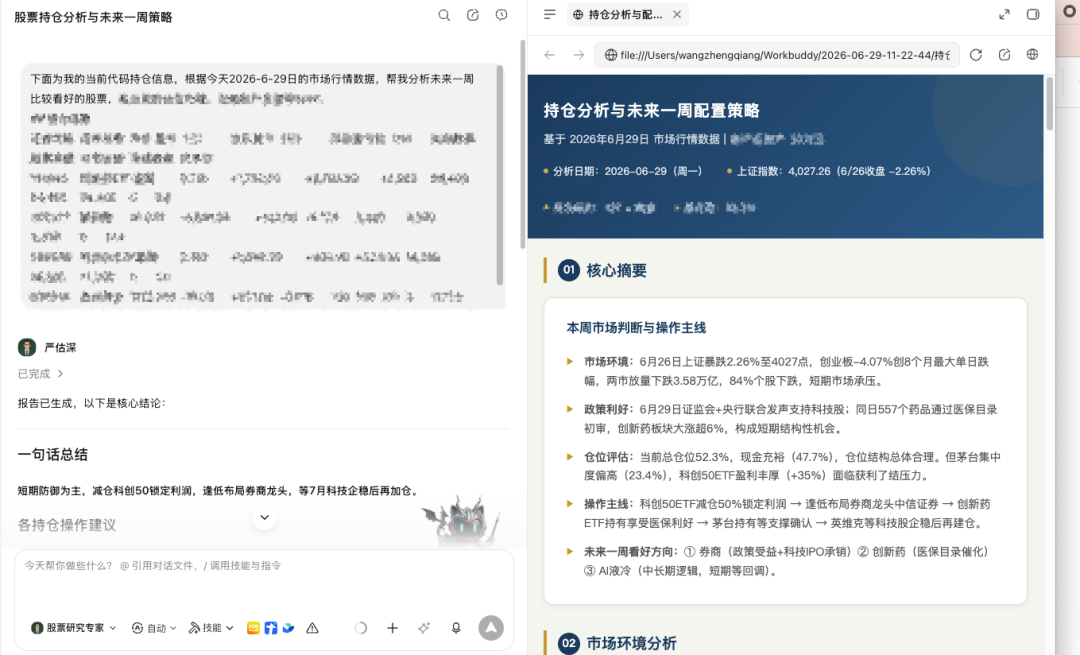
Task: Click the yellow mail app icon
Action: pyautogui.click(x=253, y=628)
